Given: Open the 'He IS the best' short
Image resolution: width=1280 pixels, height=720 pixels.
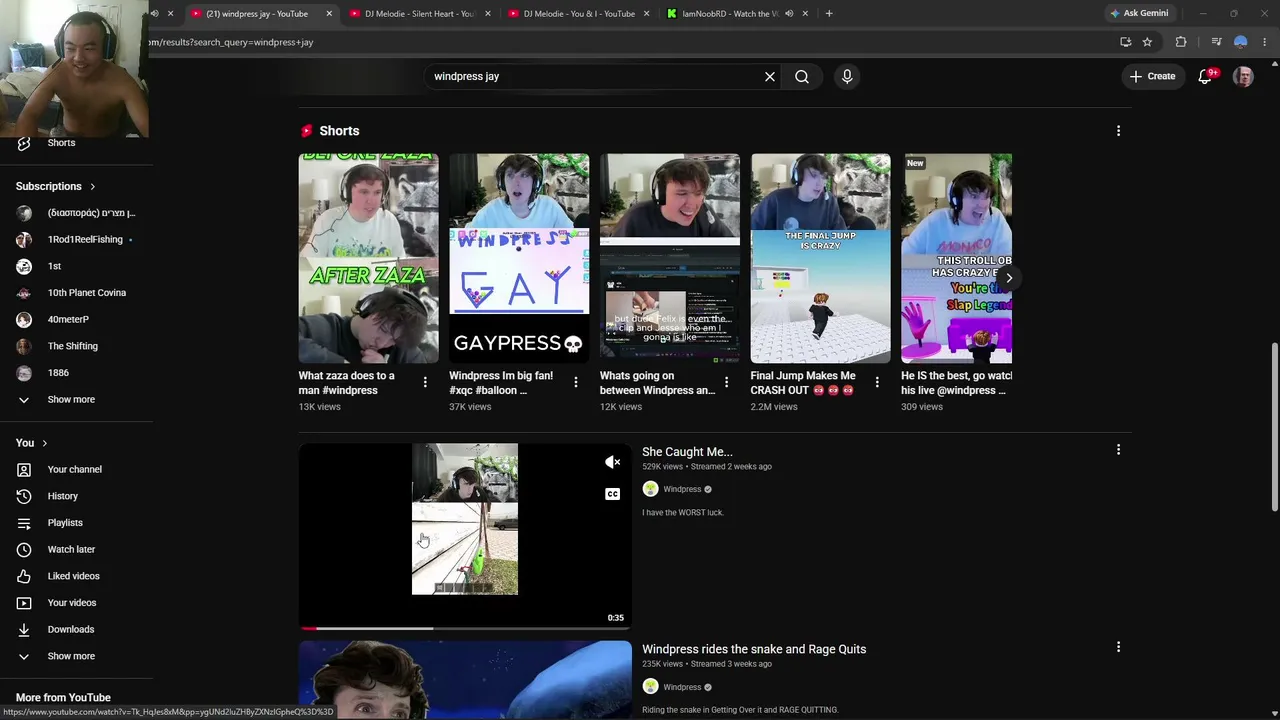Looking at the screenshot, I should click(956, 258).
